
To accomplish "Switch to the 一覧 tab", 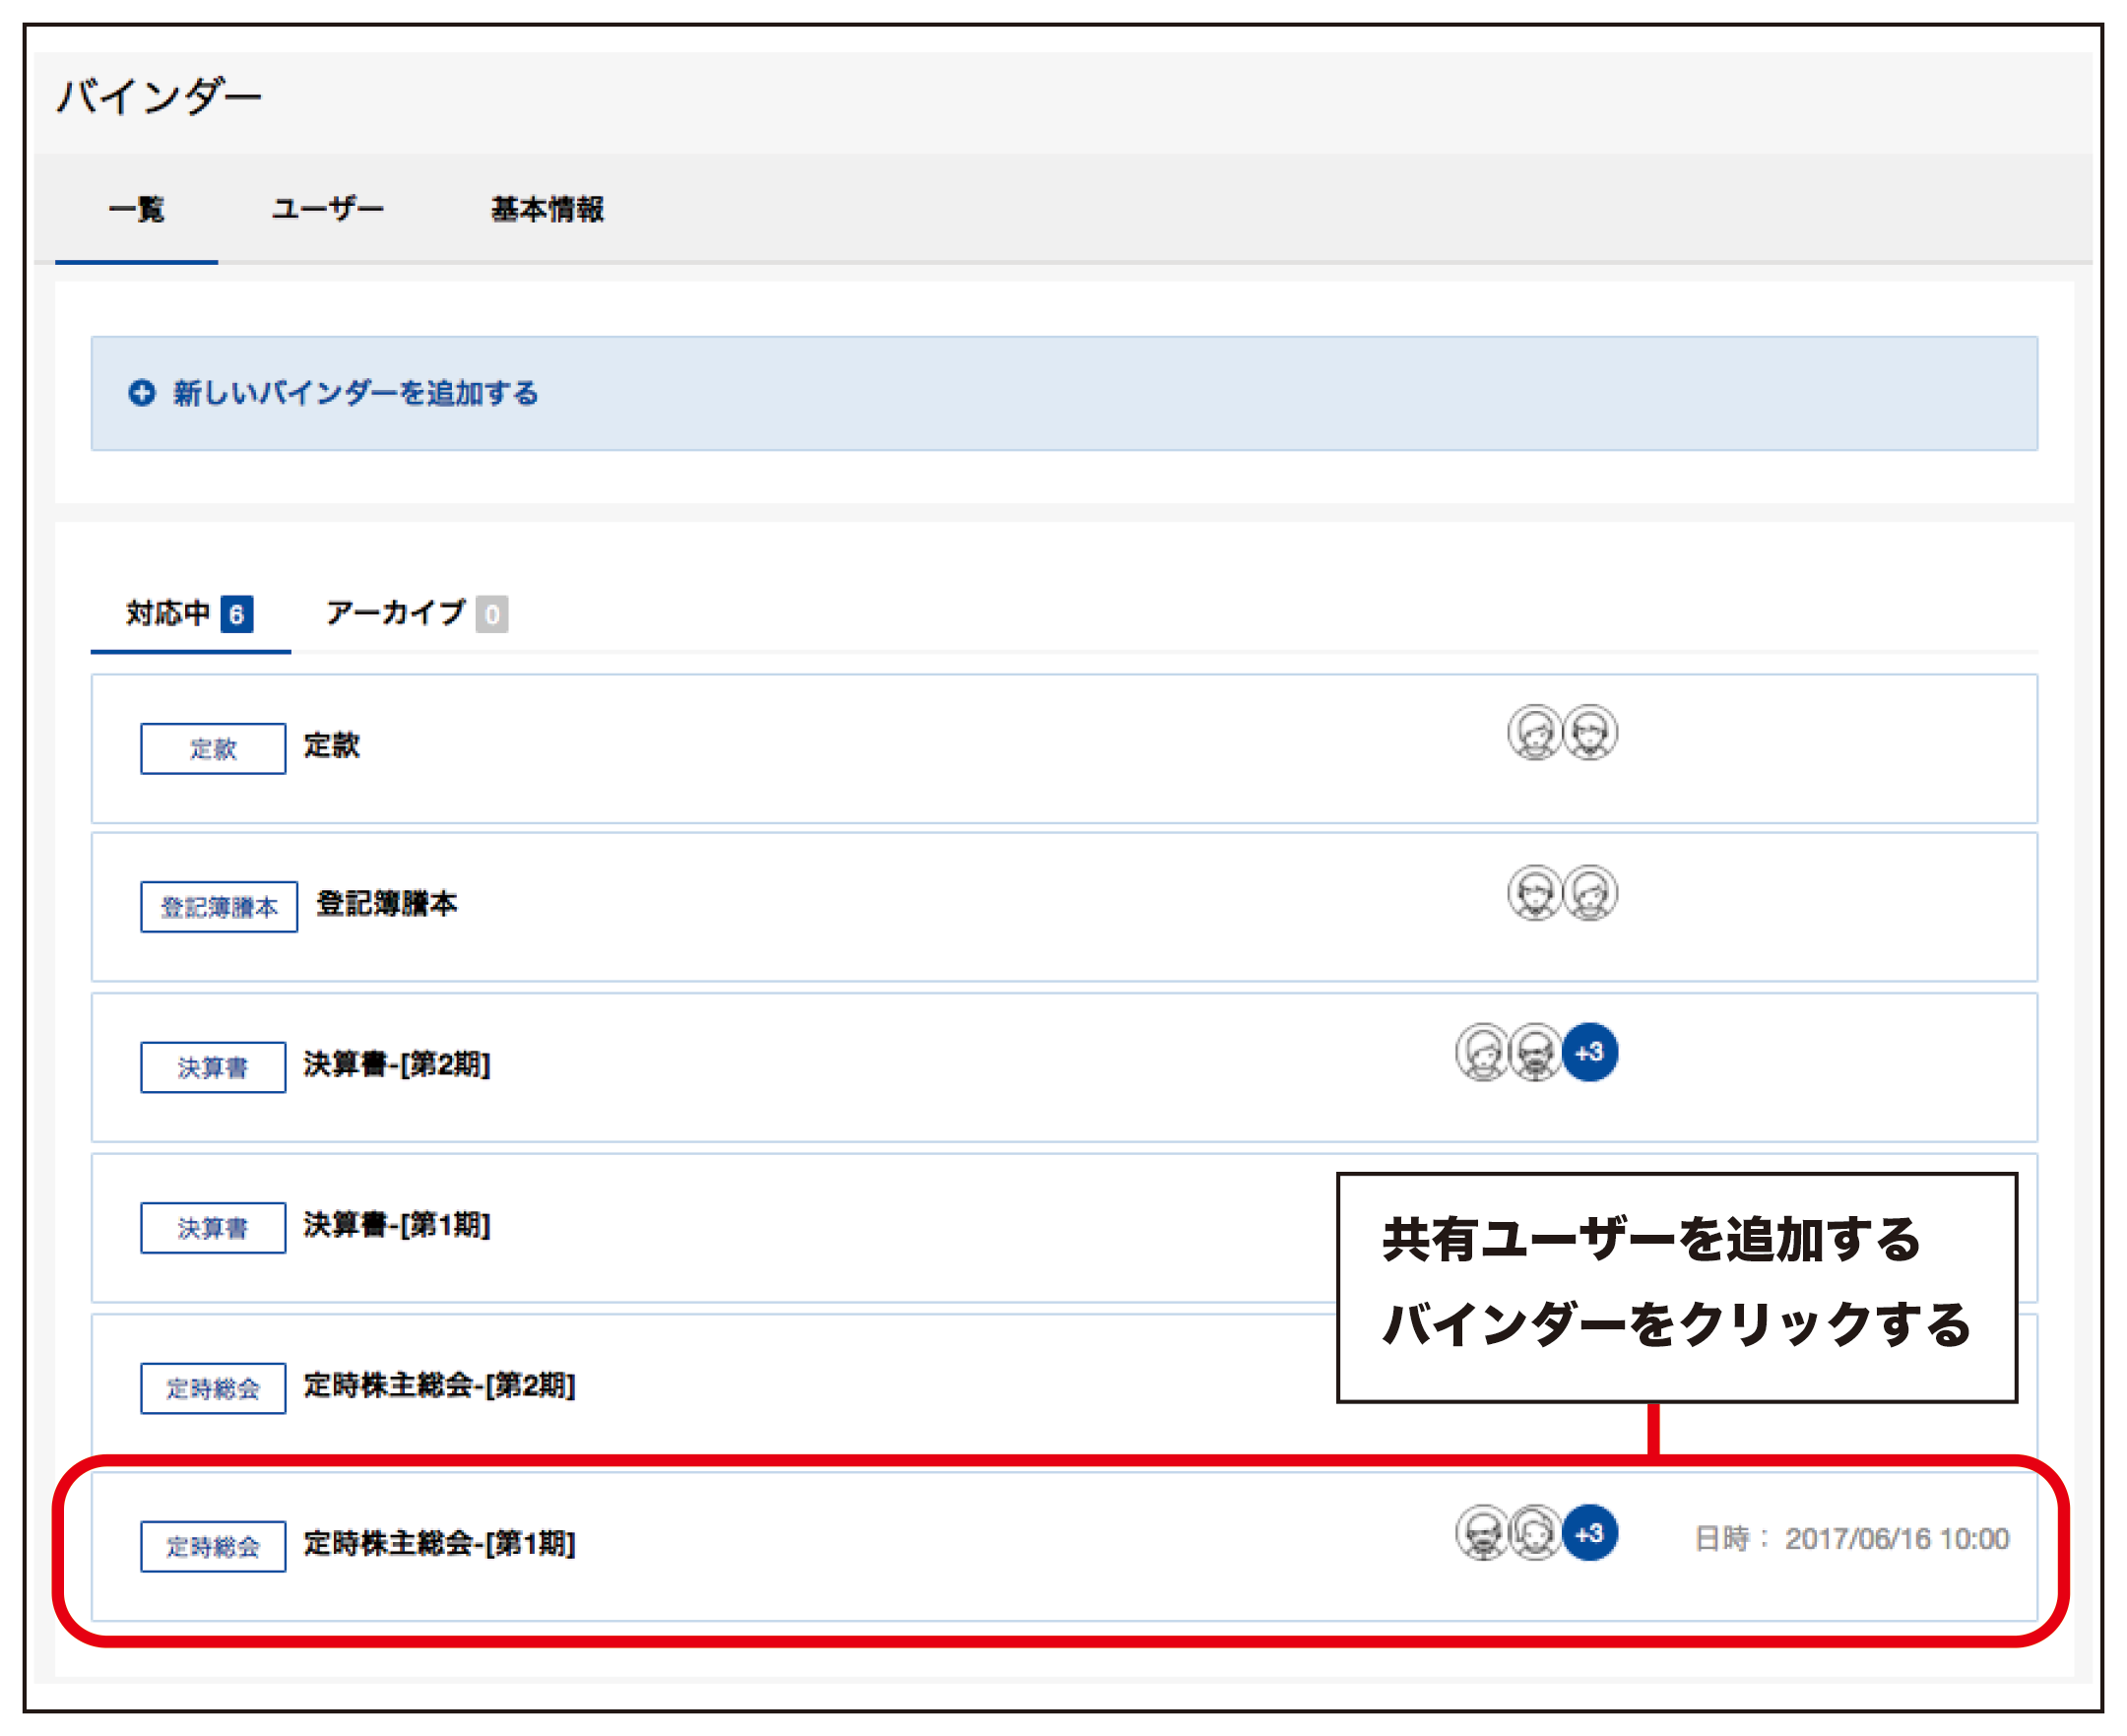I will tap(137, 209).
